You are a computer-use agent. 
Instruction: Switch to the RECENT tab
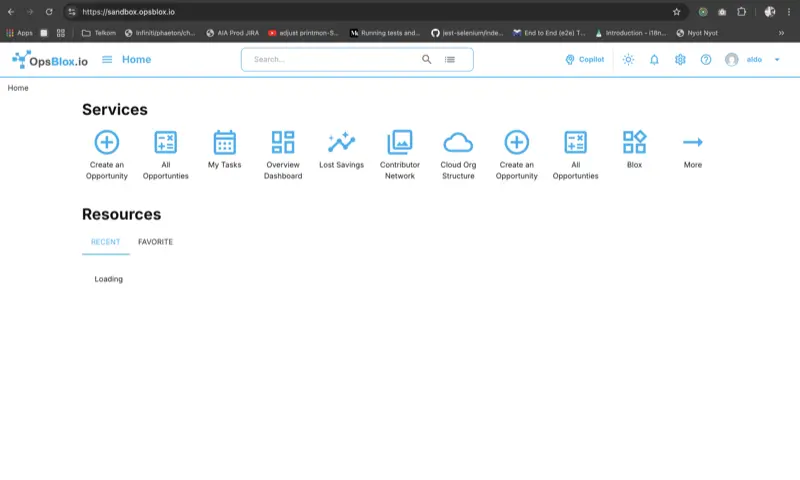point(106,242)
